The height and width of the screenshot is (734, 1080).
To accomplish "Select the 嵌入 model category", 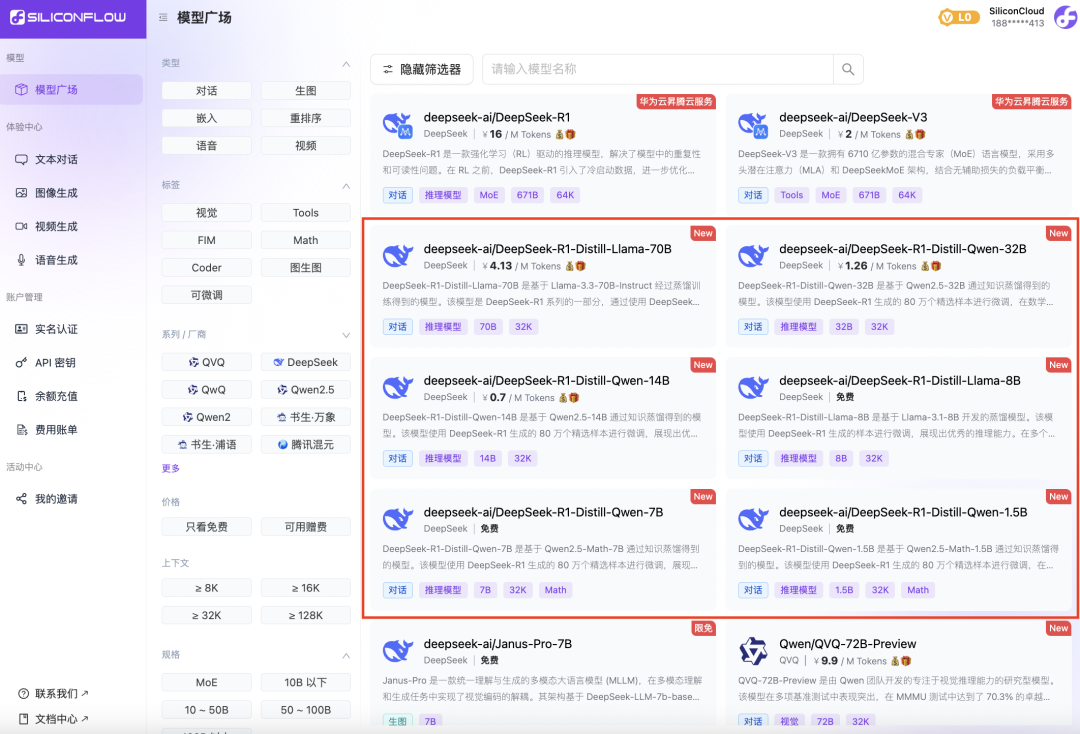I will tap(206, 118).
